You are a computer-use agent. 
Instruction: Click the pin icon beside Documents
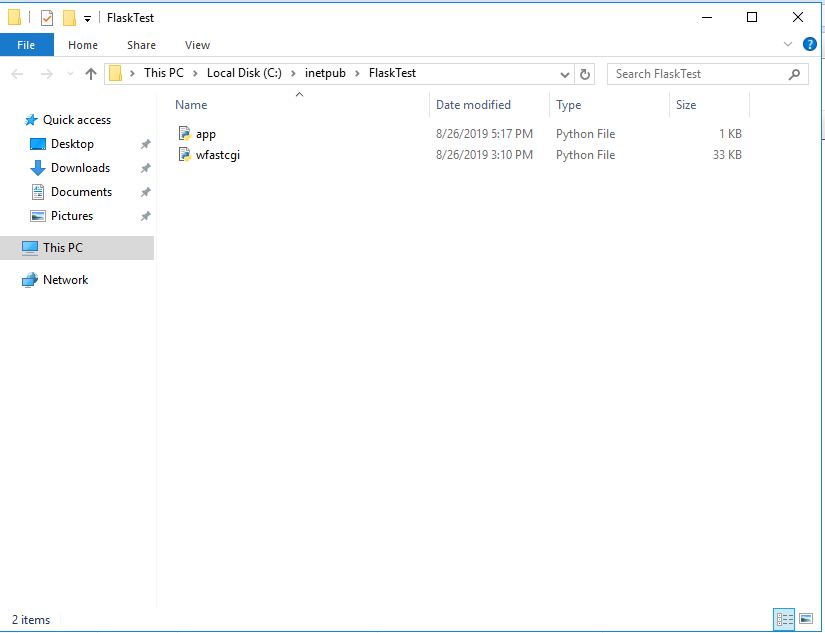click(x=146, y=193)
